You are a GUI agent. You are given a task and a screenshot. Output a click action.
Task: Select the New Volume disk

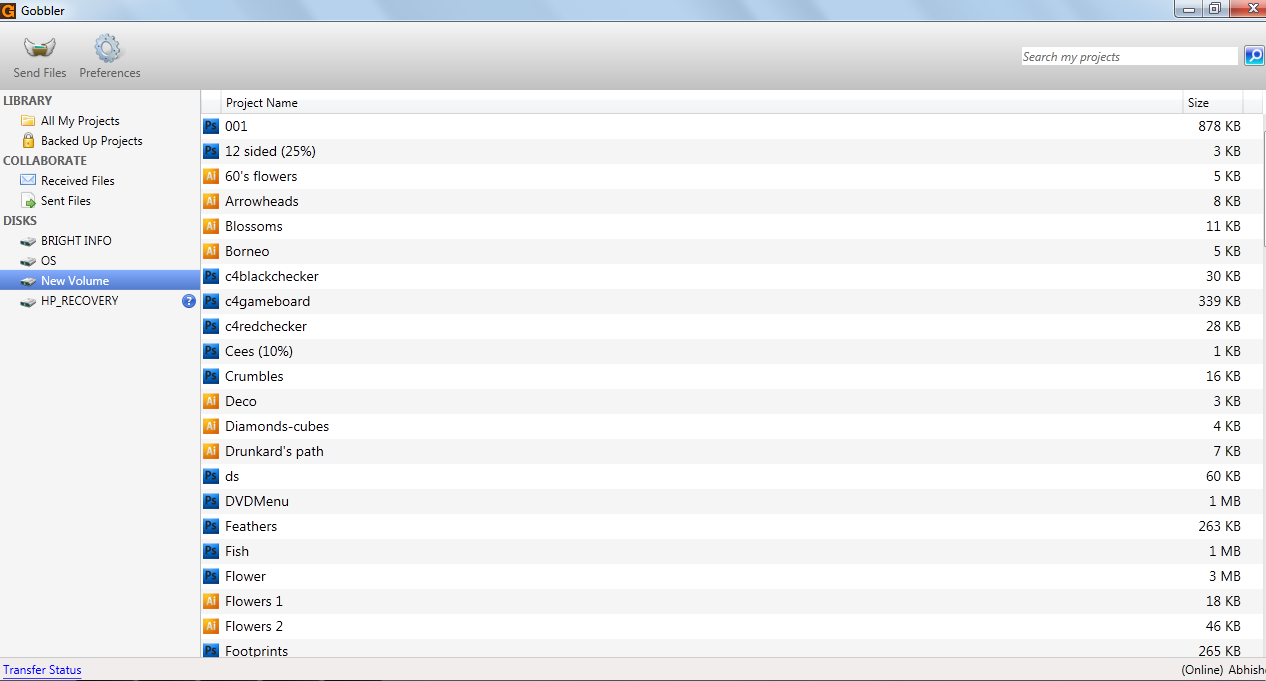(x=100, y=281)
